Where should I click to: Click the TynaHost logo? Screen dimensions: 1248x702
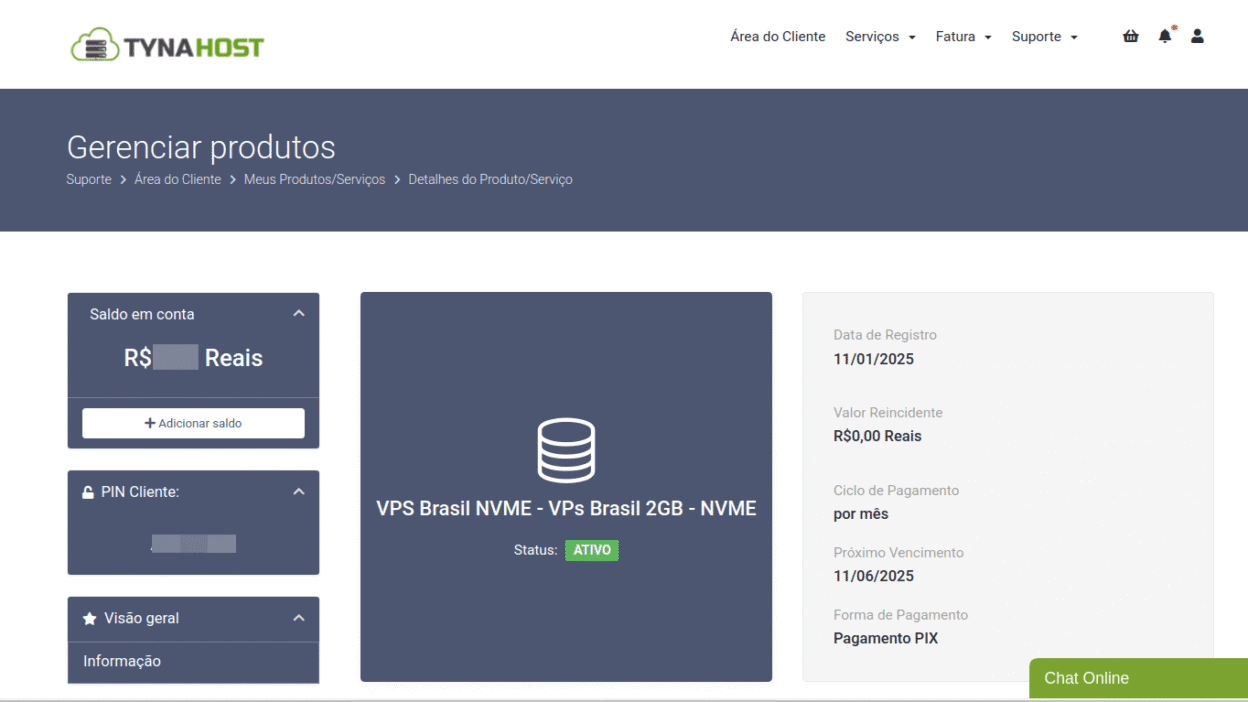pyautogui.click(x=167, y=45)
